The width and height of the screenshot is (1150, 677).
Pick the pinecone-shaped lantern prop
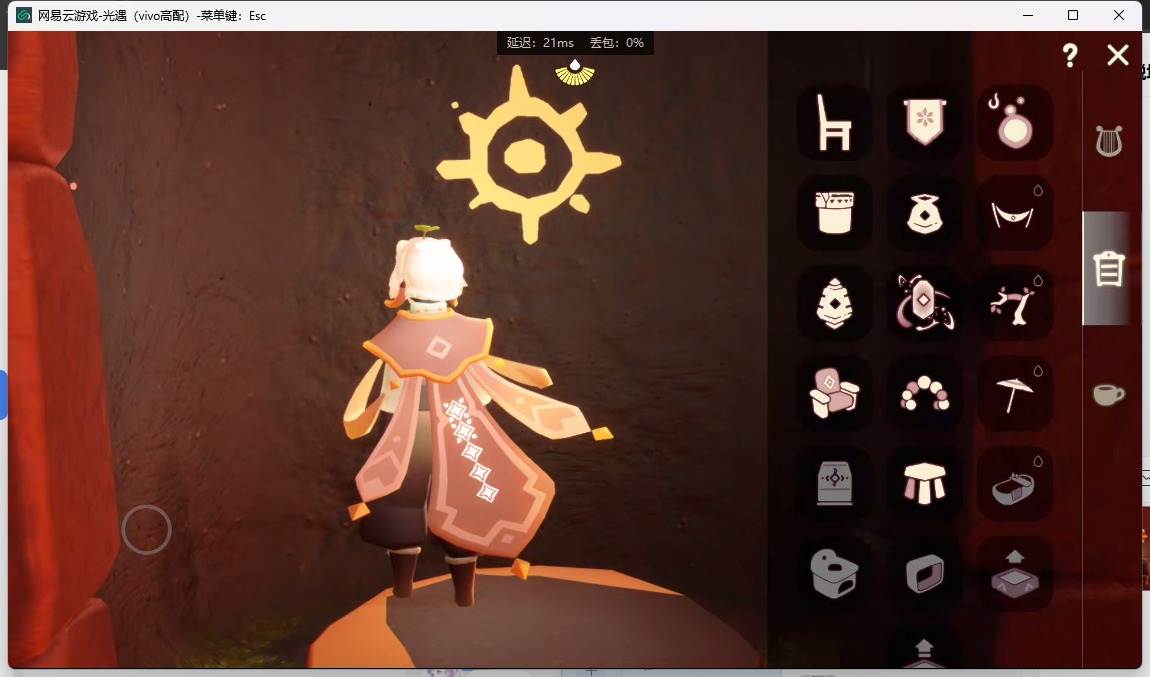coord(834,303)
